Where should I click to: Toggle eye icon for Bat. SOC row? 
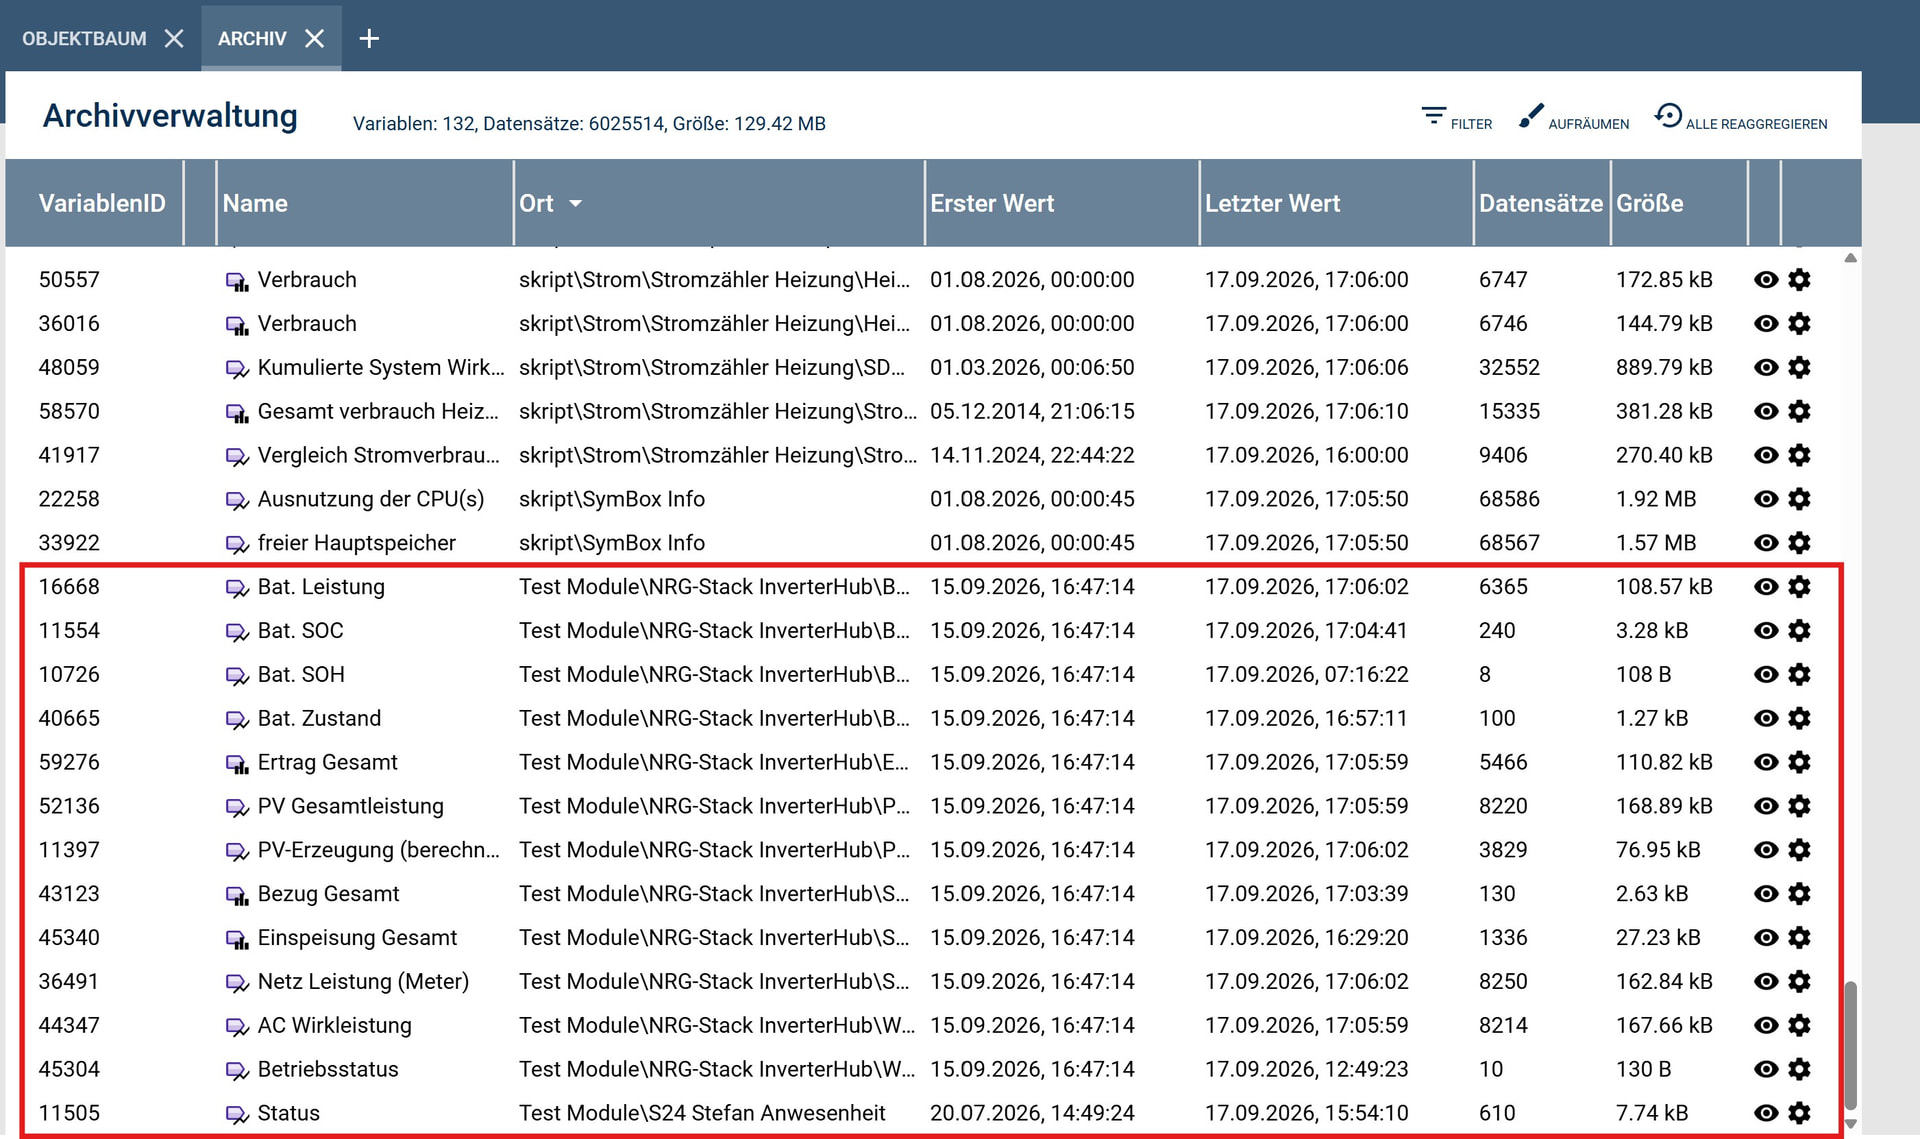coord(1766,631)
